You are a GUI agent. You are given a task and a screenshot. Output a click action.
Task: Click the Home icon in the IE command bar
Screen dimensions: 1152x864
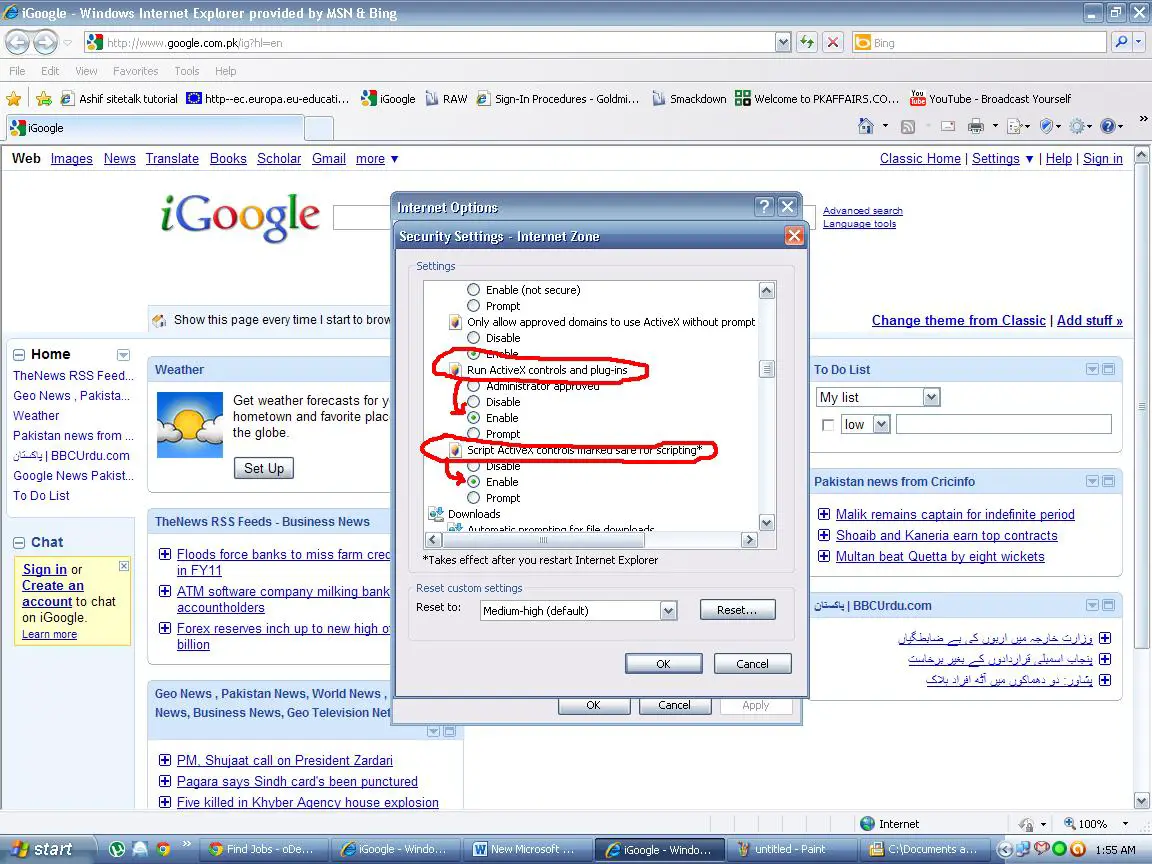coord(866,126)
